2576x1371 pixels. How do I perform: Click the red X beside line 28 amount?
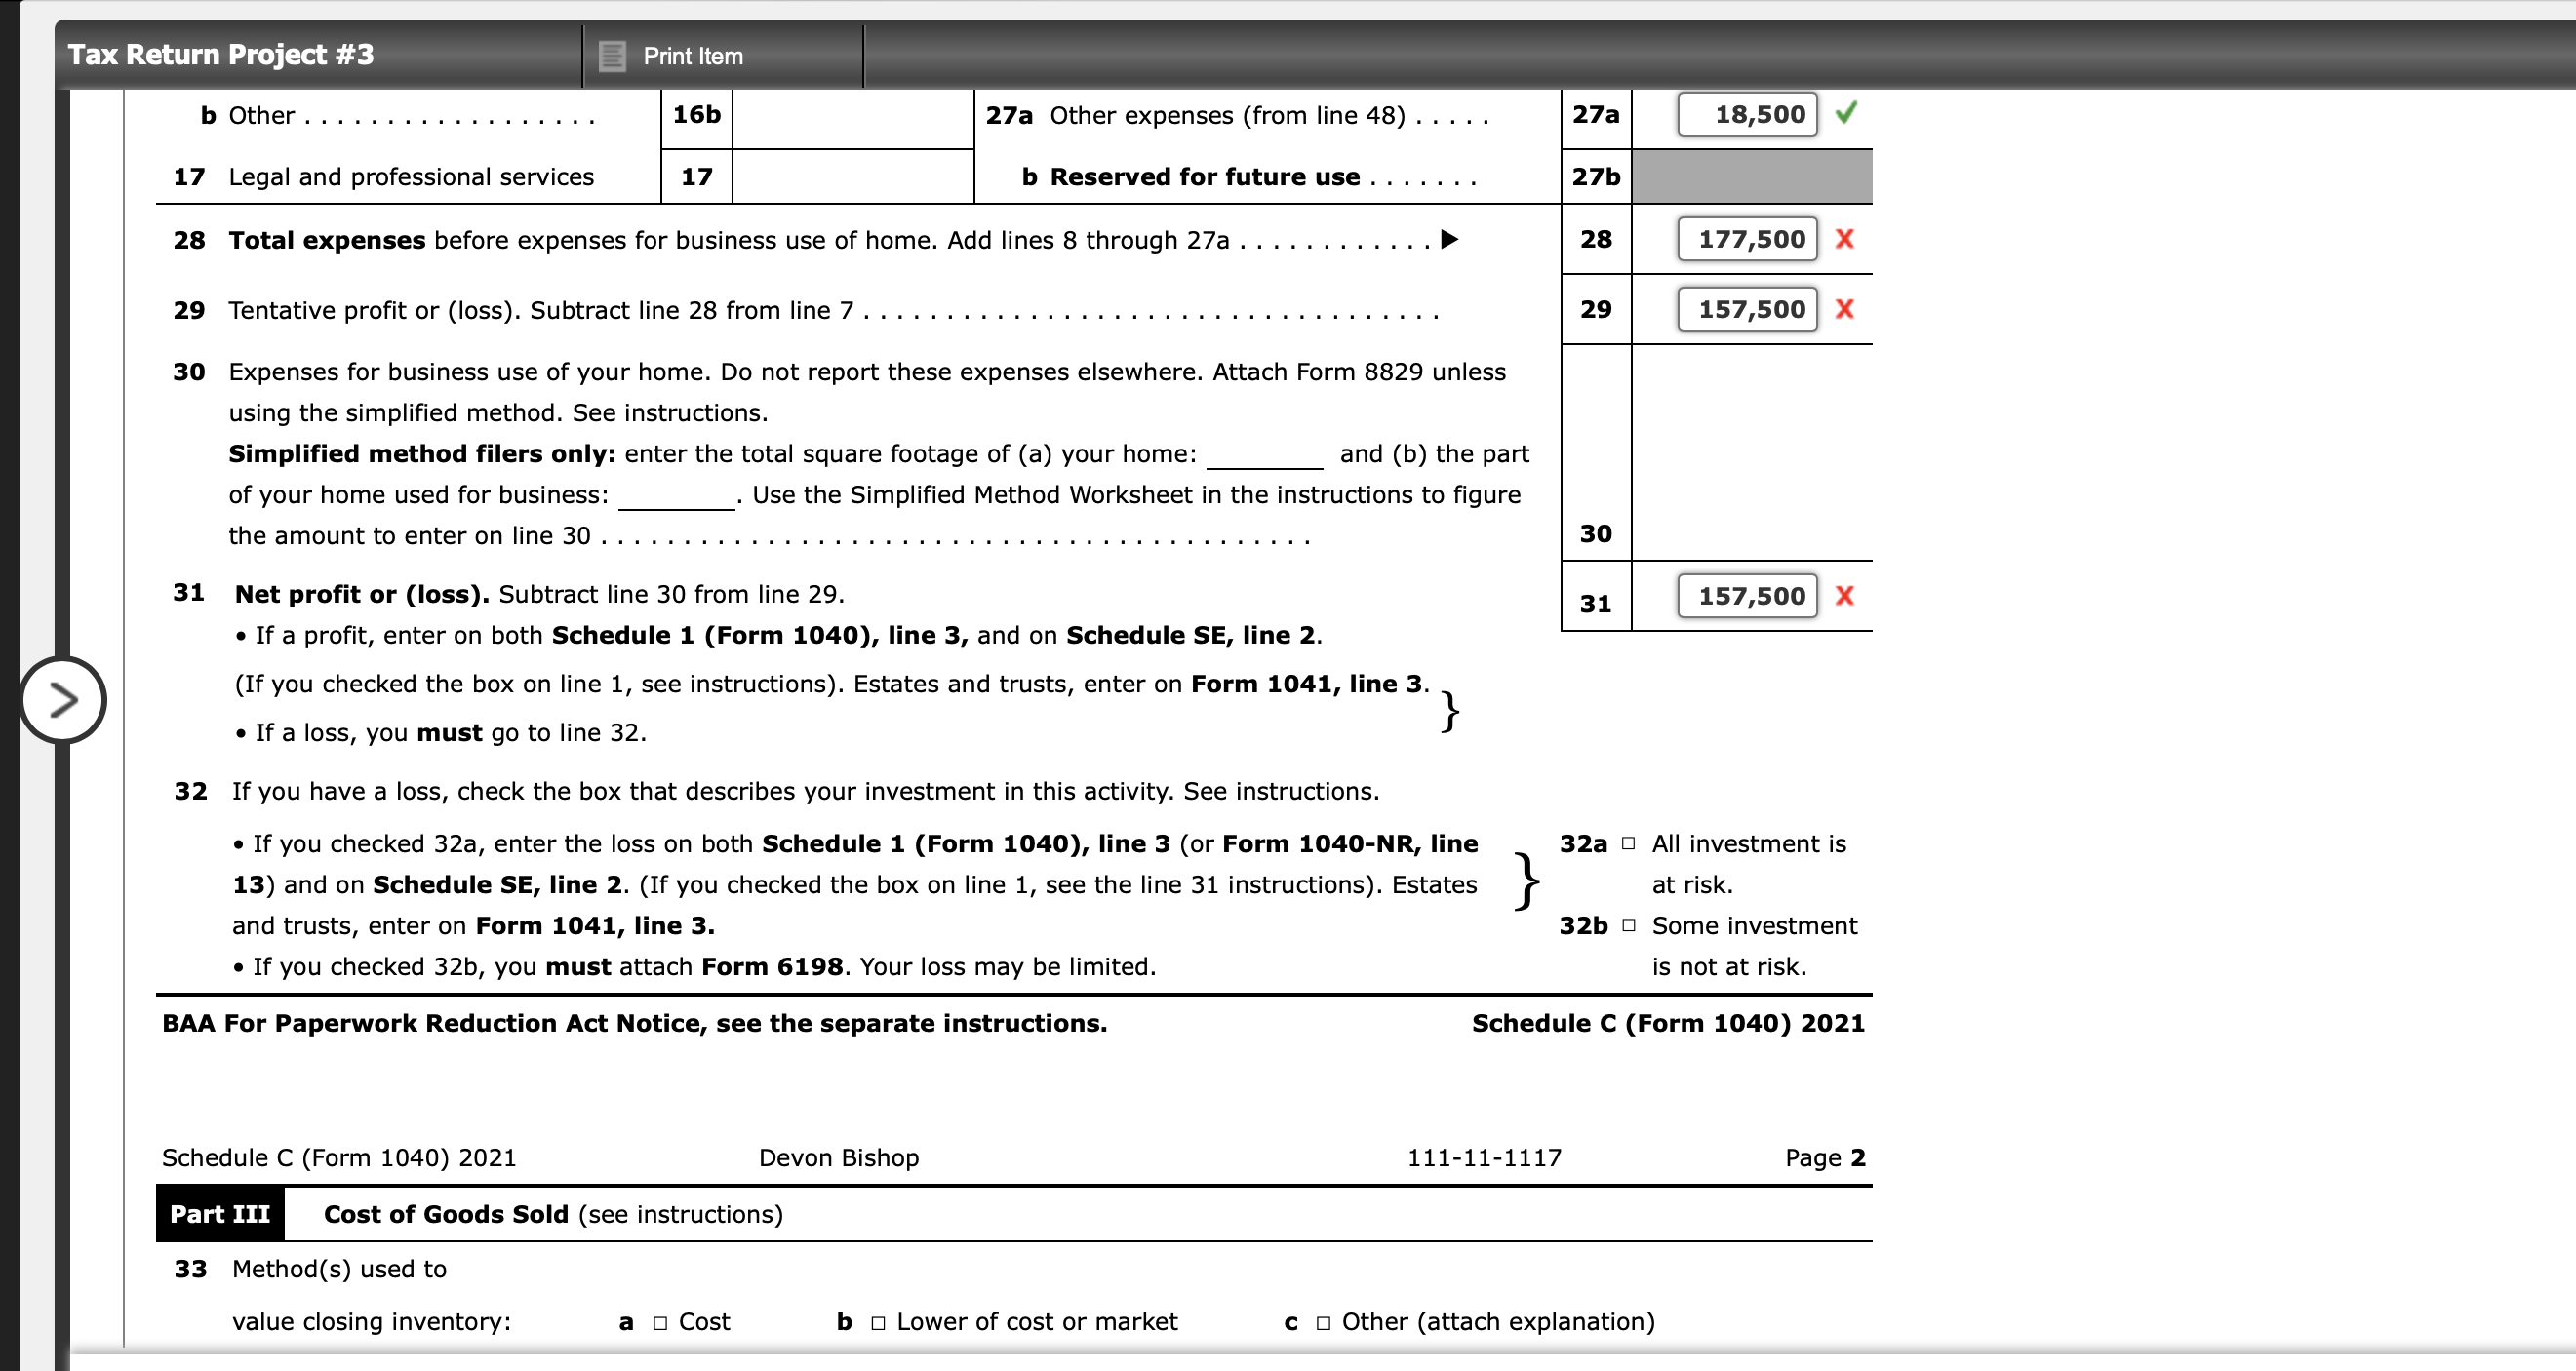pyautogui.click(x=1846, y=238)
